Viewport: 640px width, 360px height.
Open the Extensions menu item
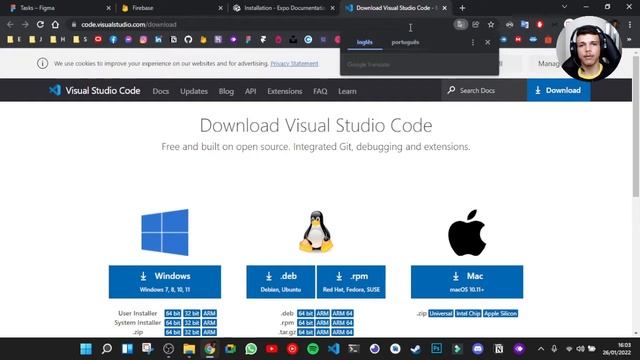point(285,91)
